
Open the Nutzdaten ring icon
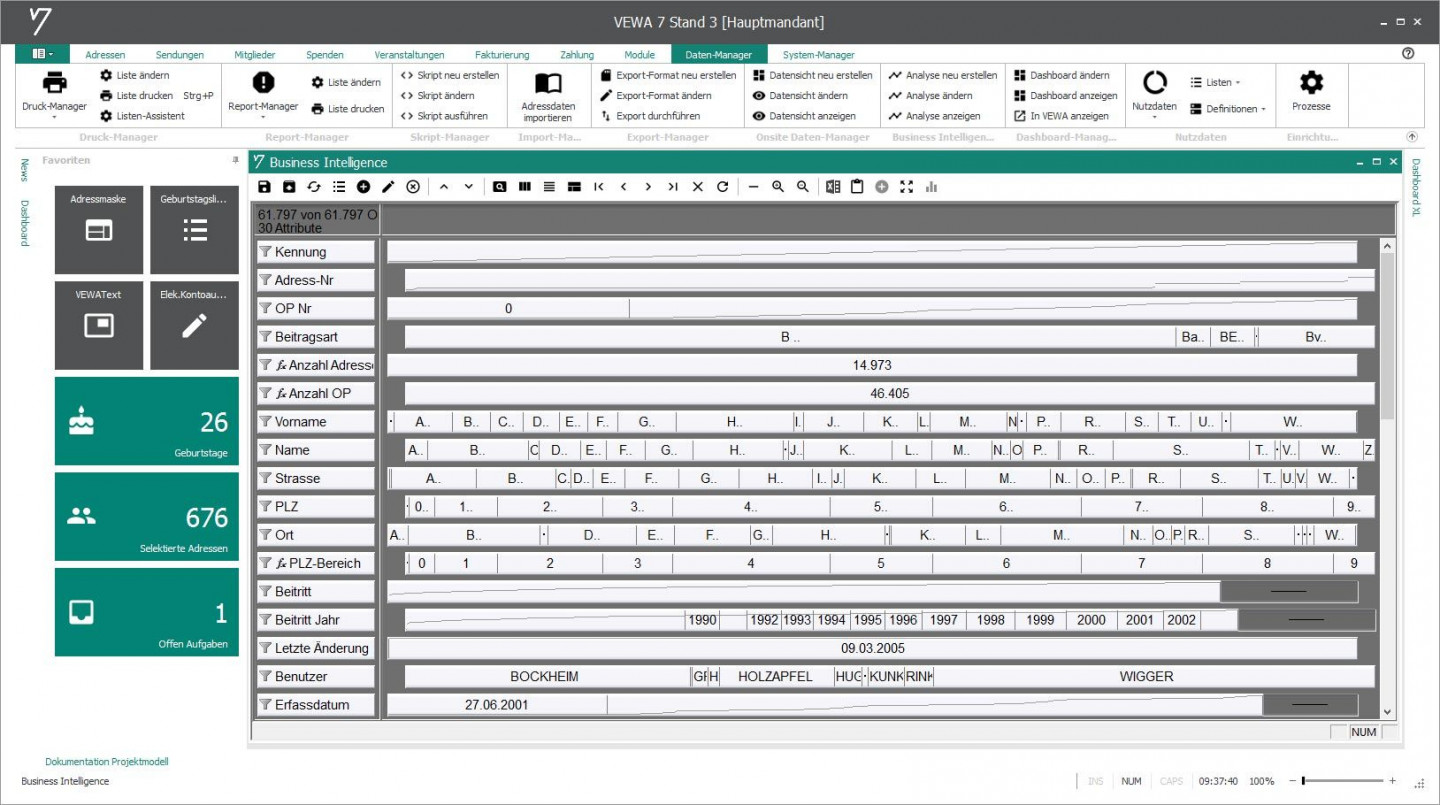(1155, 83)
